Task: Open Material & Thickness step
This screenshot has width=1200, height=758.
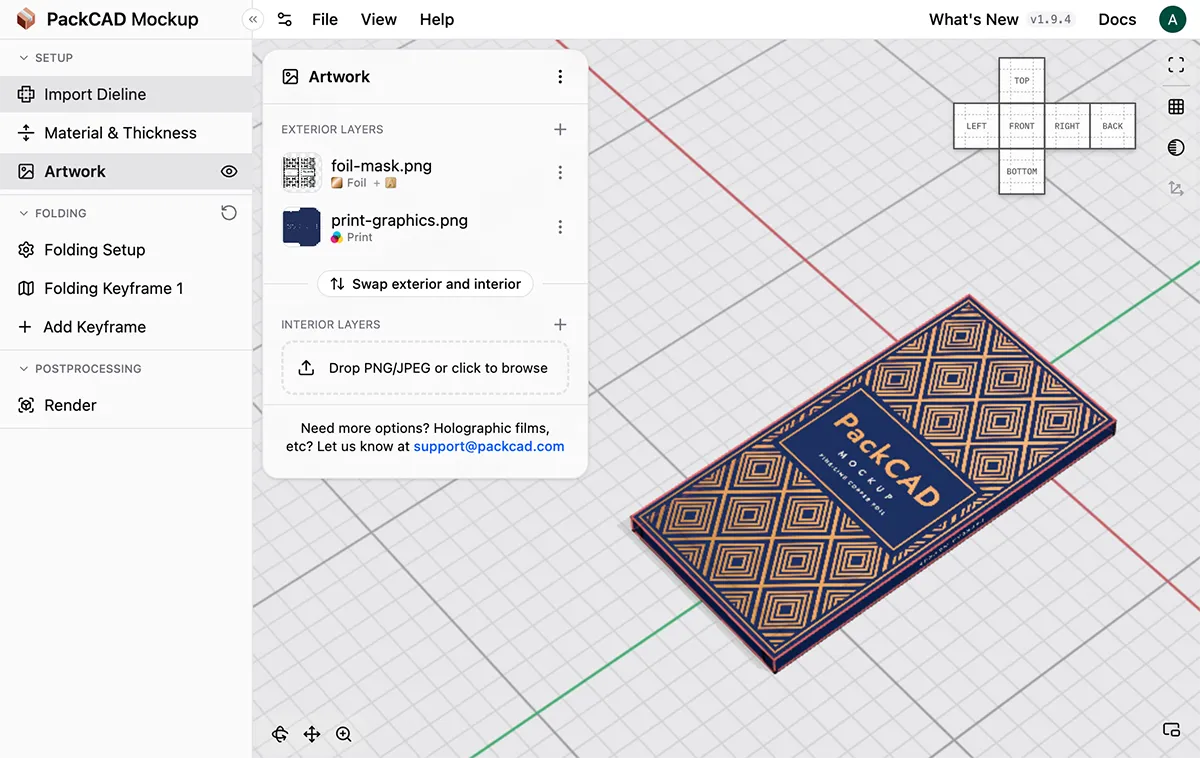Action: click(126, 133)
